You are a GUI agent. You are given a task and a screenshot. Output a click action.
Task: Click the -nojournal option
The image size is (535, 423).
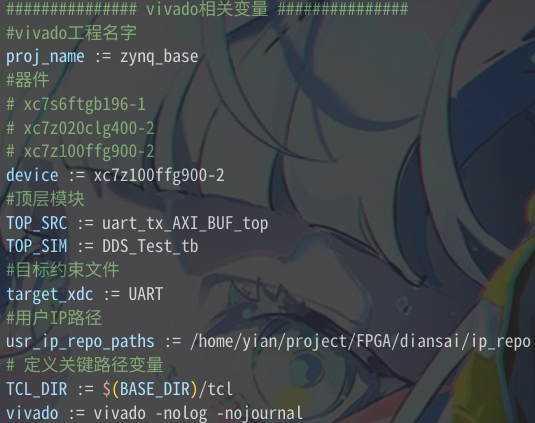pyautogui.click(x=259, y=413)
